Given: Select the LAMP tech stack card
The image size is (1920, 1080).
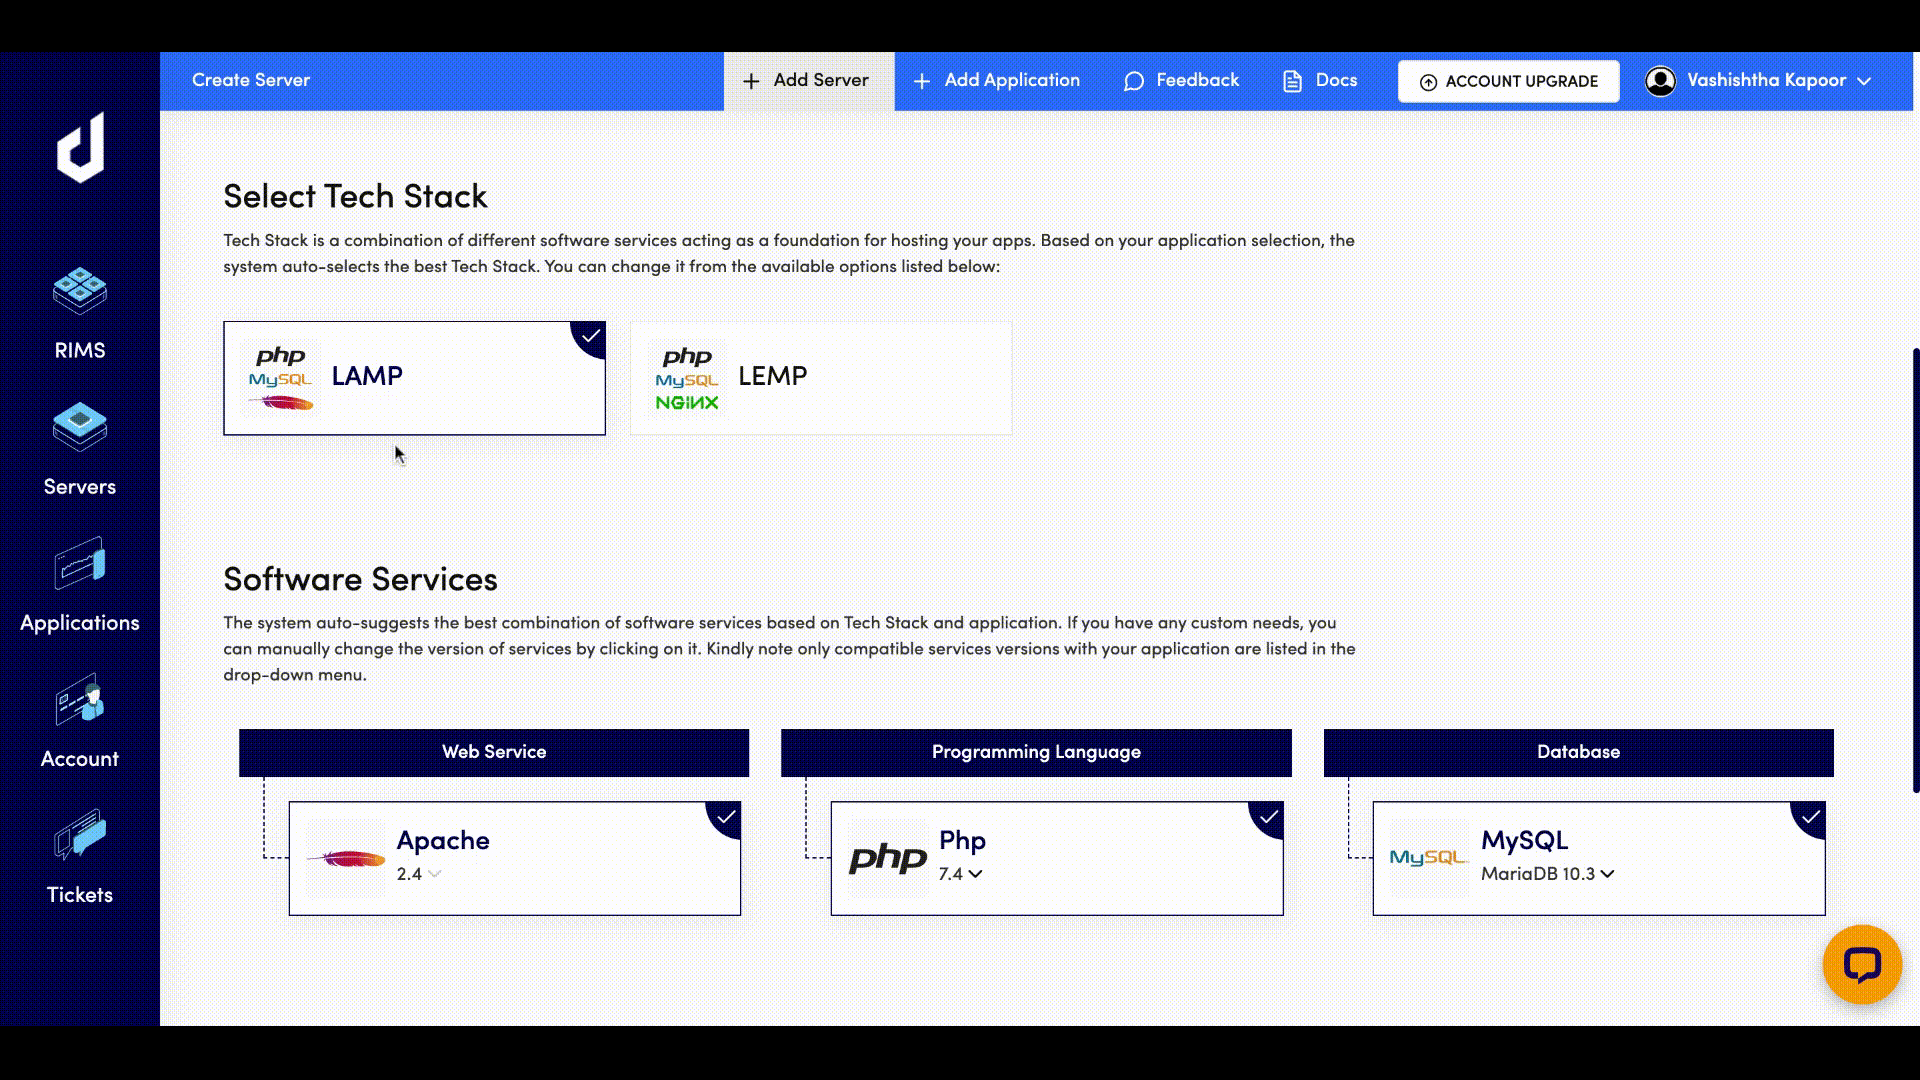Looking at the screenshot, I should [414, 378].
